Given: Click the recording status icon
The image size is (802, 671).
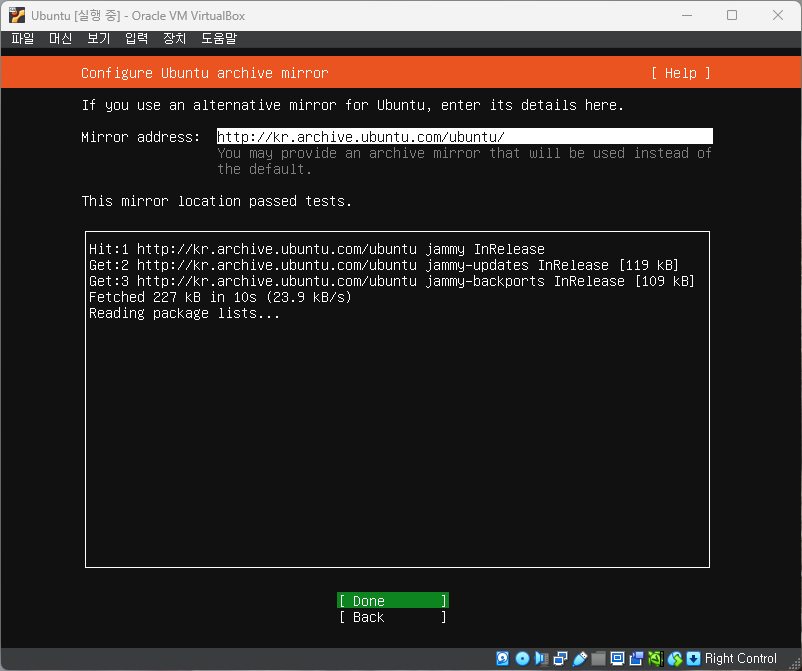Looking at the screenshot, I should [637, 659].
